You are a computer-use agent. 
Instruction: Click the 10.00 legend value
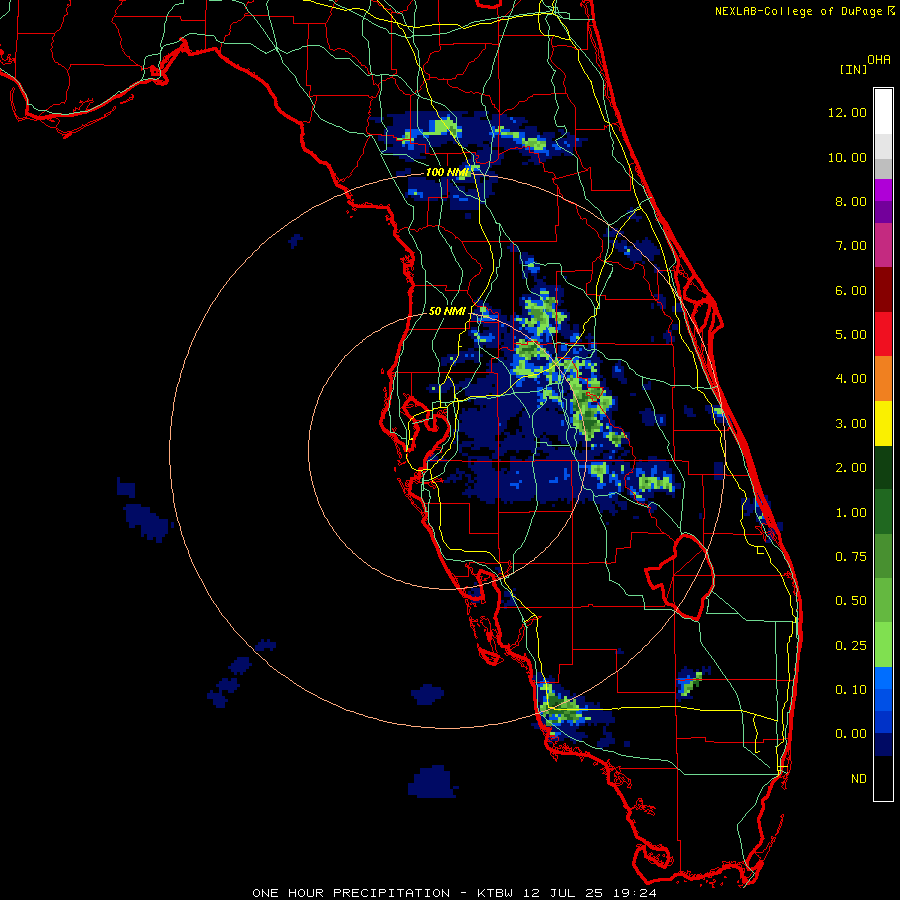(847, 157)
